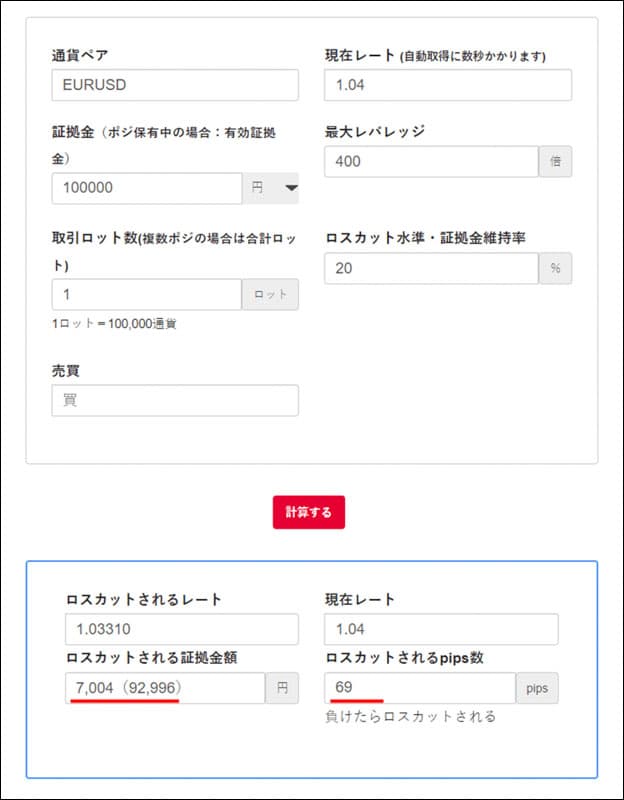This screenshot has height=800, width=624.
Task: Focus the 取引ロット数 input field
Action: [x=146, y=295]
